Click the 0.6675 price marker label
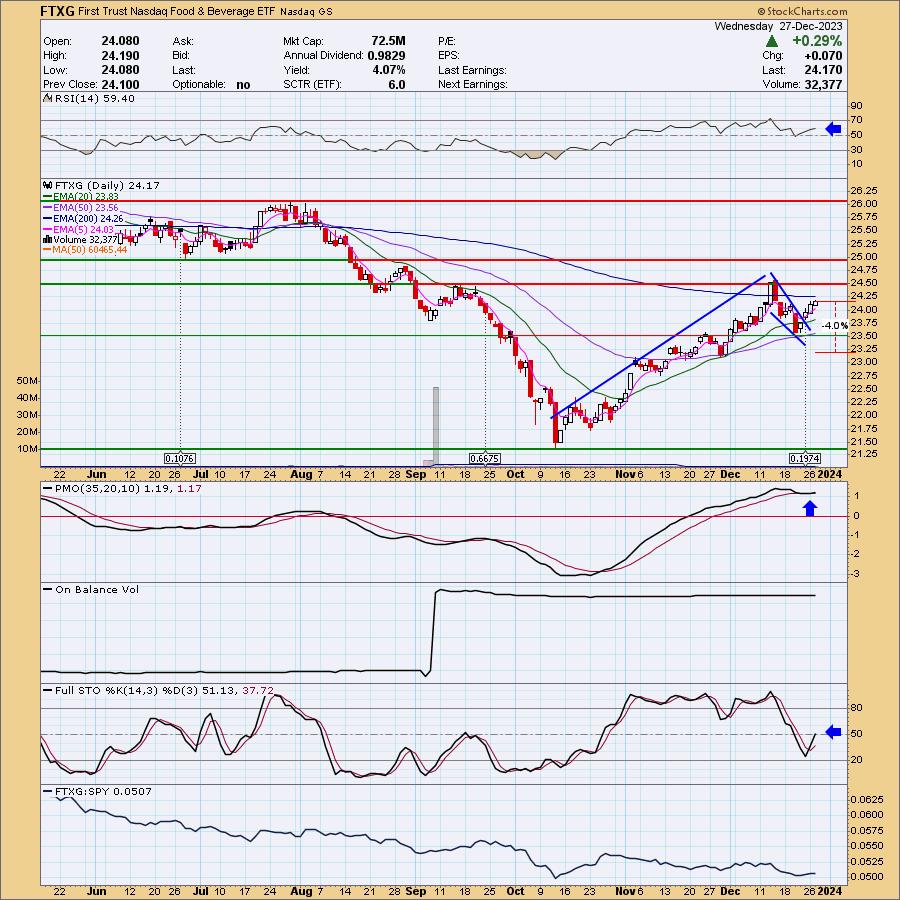Image resolution: width=900 pixels, height=900 pixels. pyautogui.click(x=484, y=459)
